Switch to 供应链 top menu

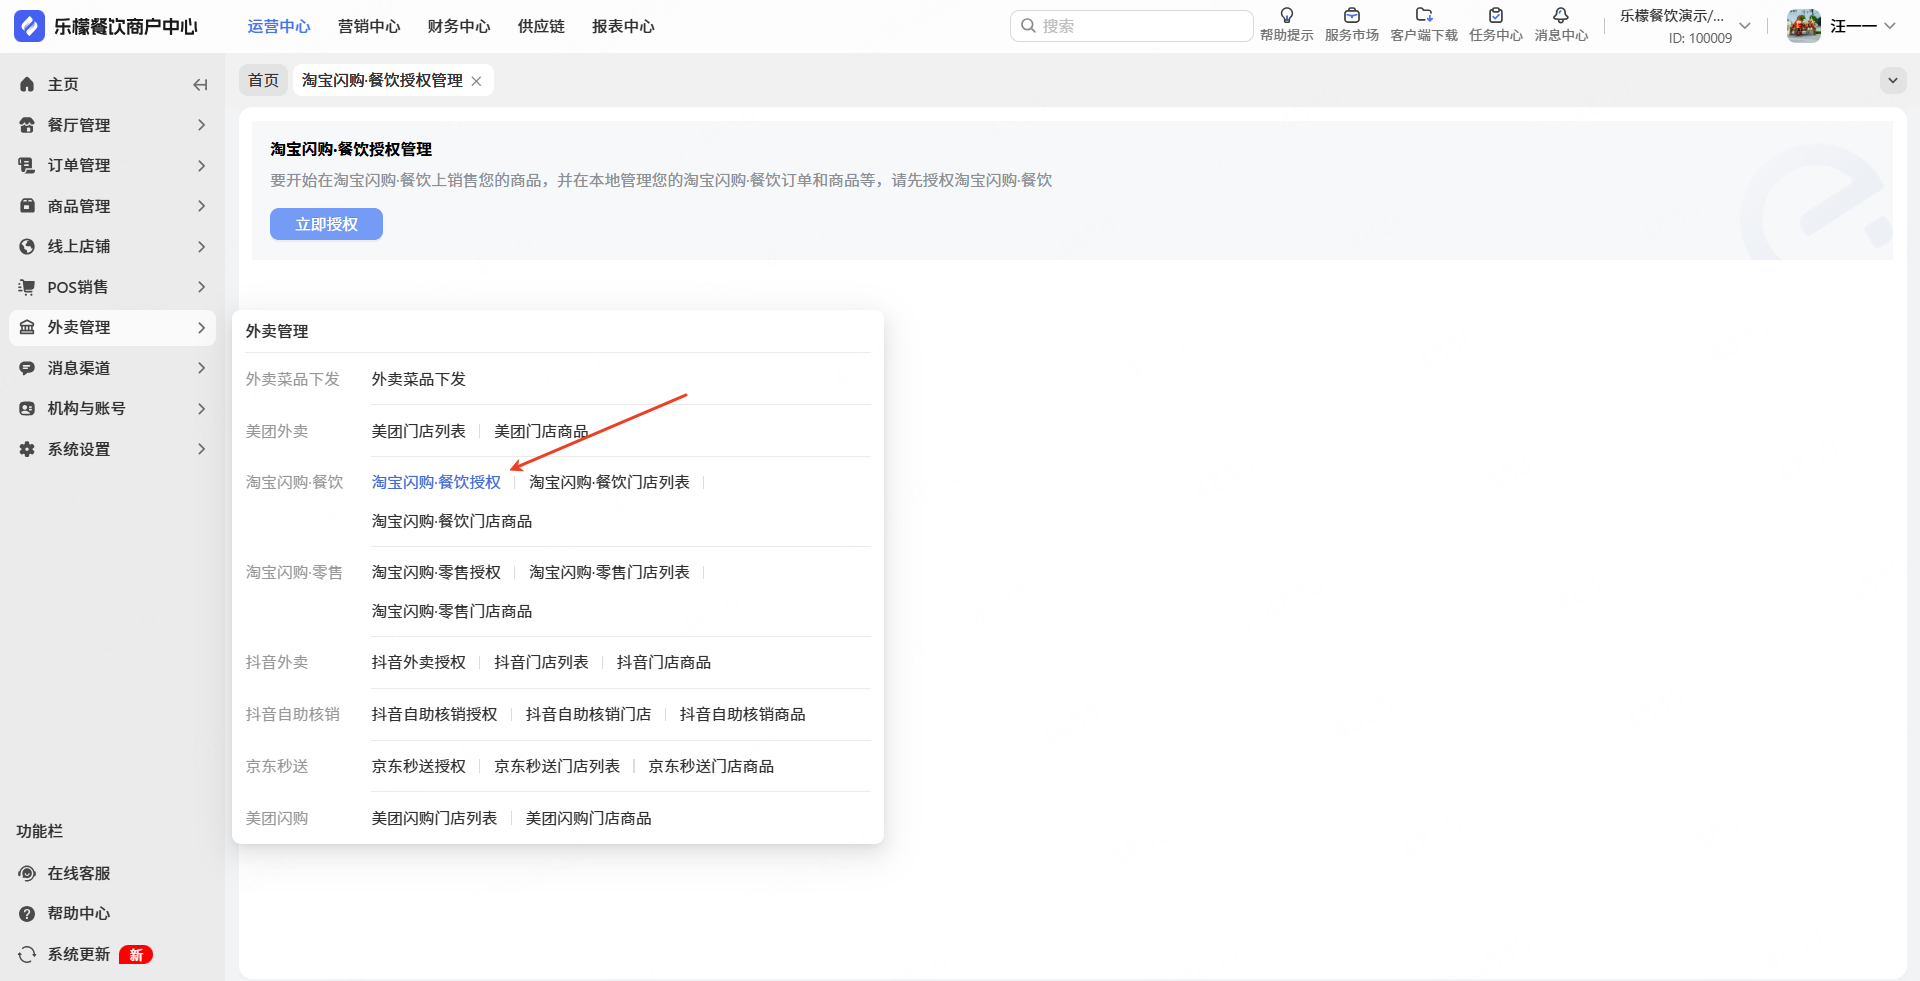[x=541, y=26]
